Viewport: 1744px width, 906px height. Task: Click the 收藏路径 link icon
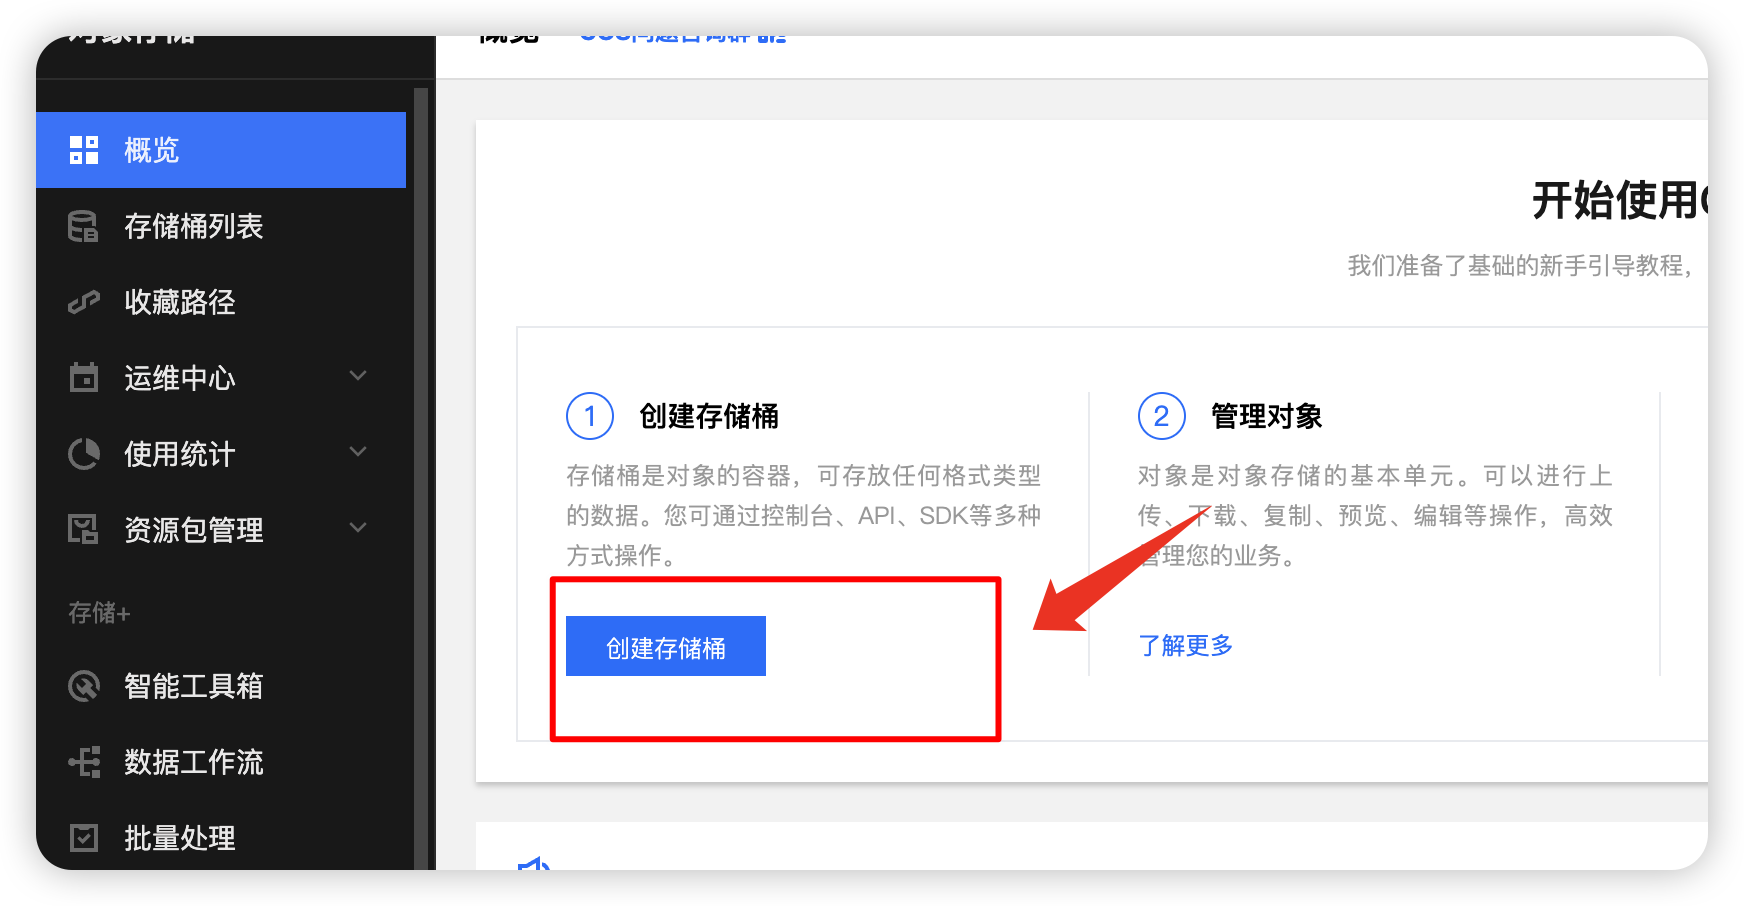84,302
